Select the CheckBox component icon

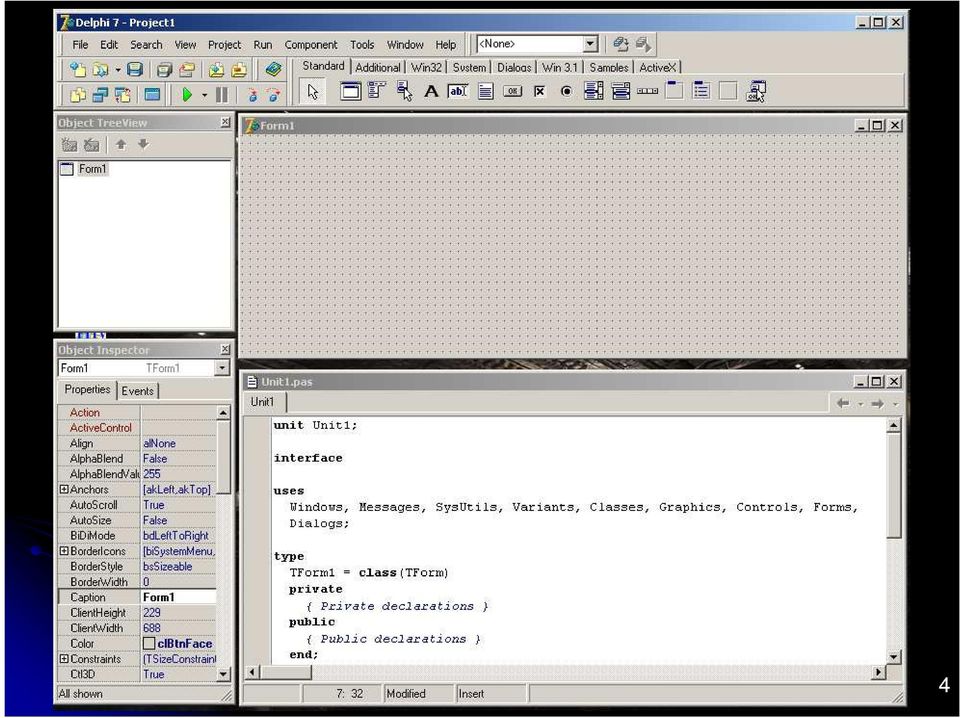click(539, 91)
